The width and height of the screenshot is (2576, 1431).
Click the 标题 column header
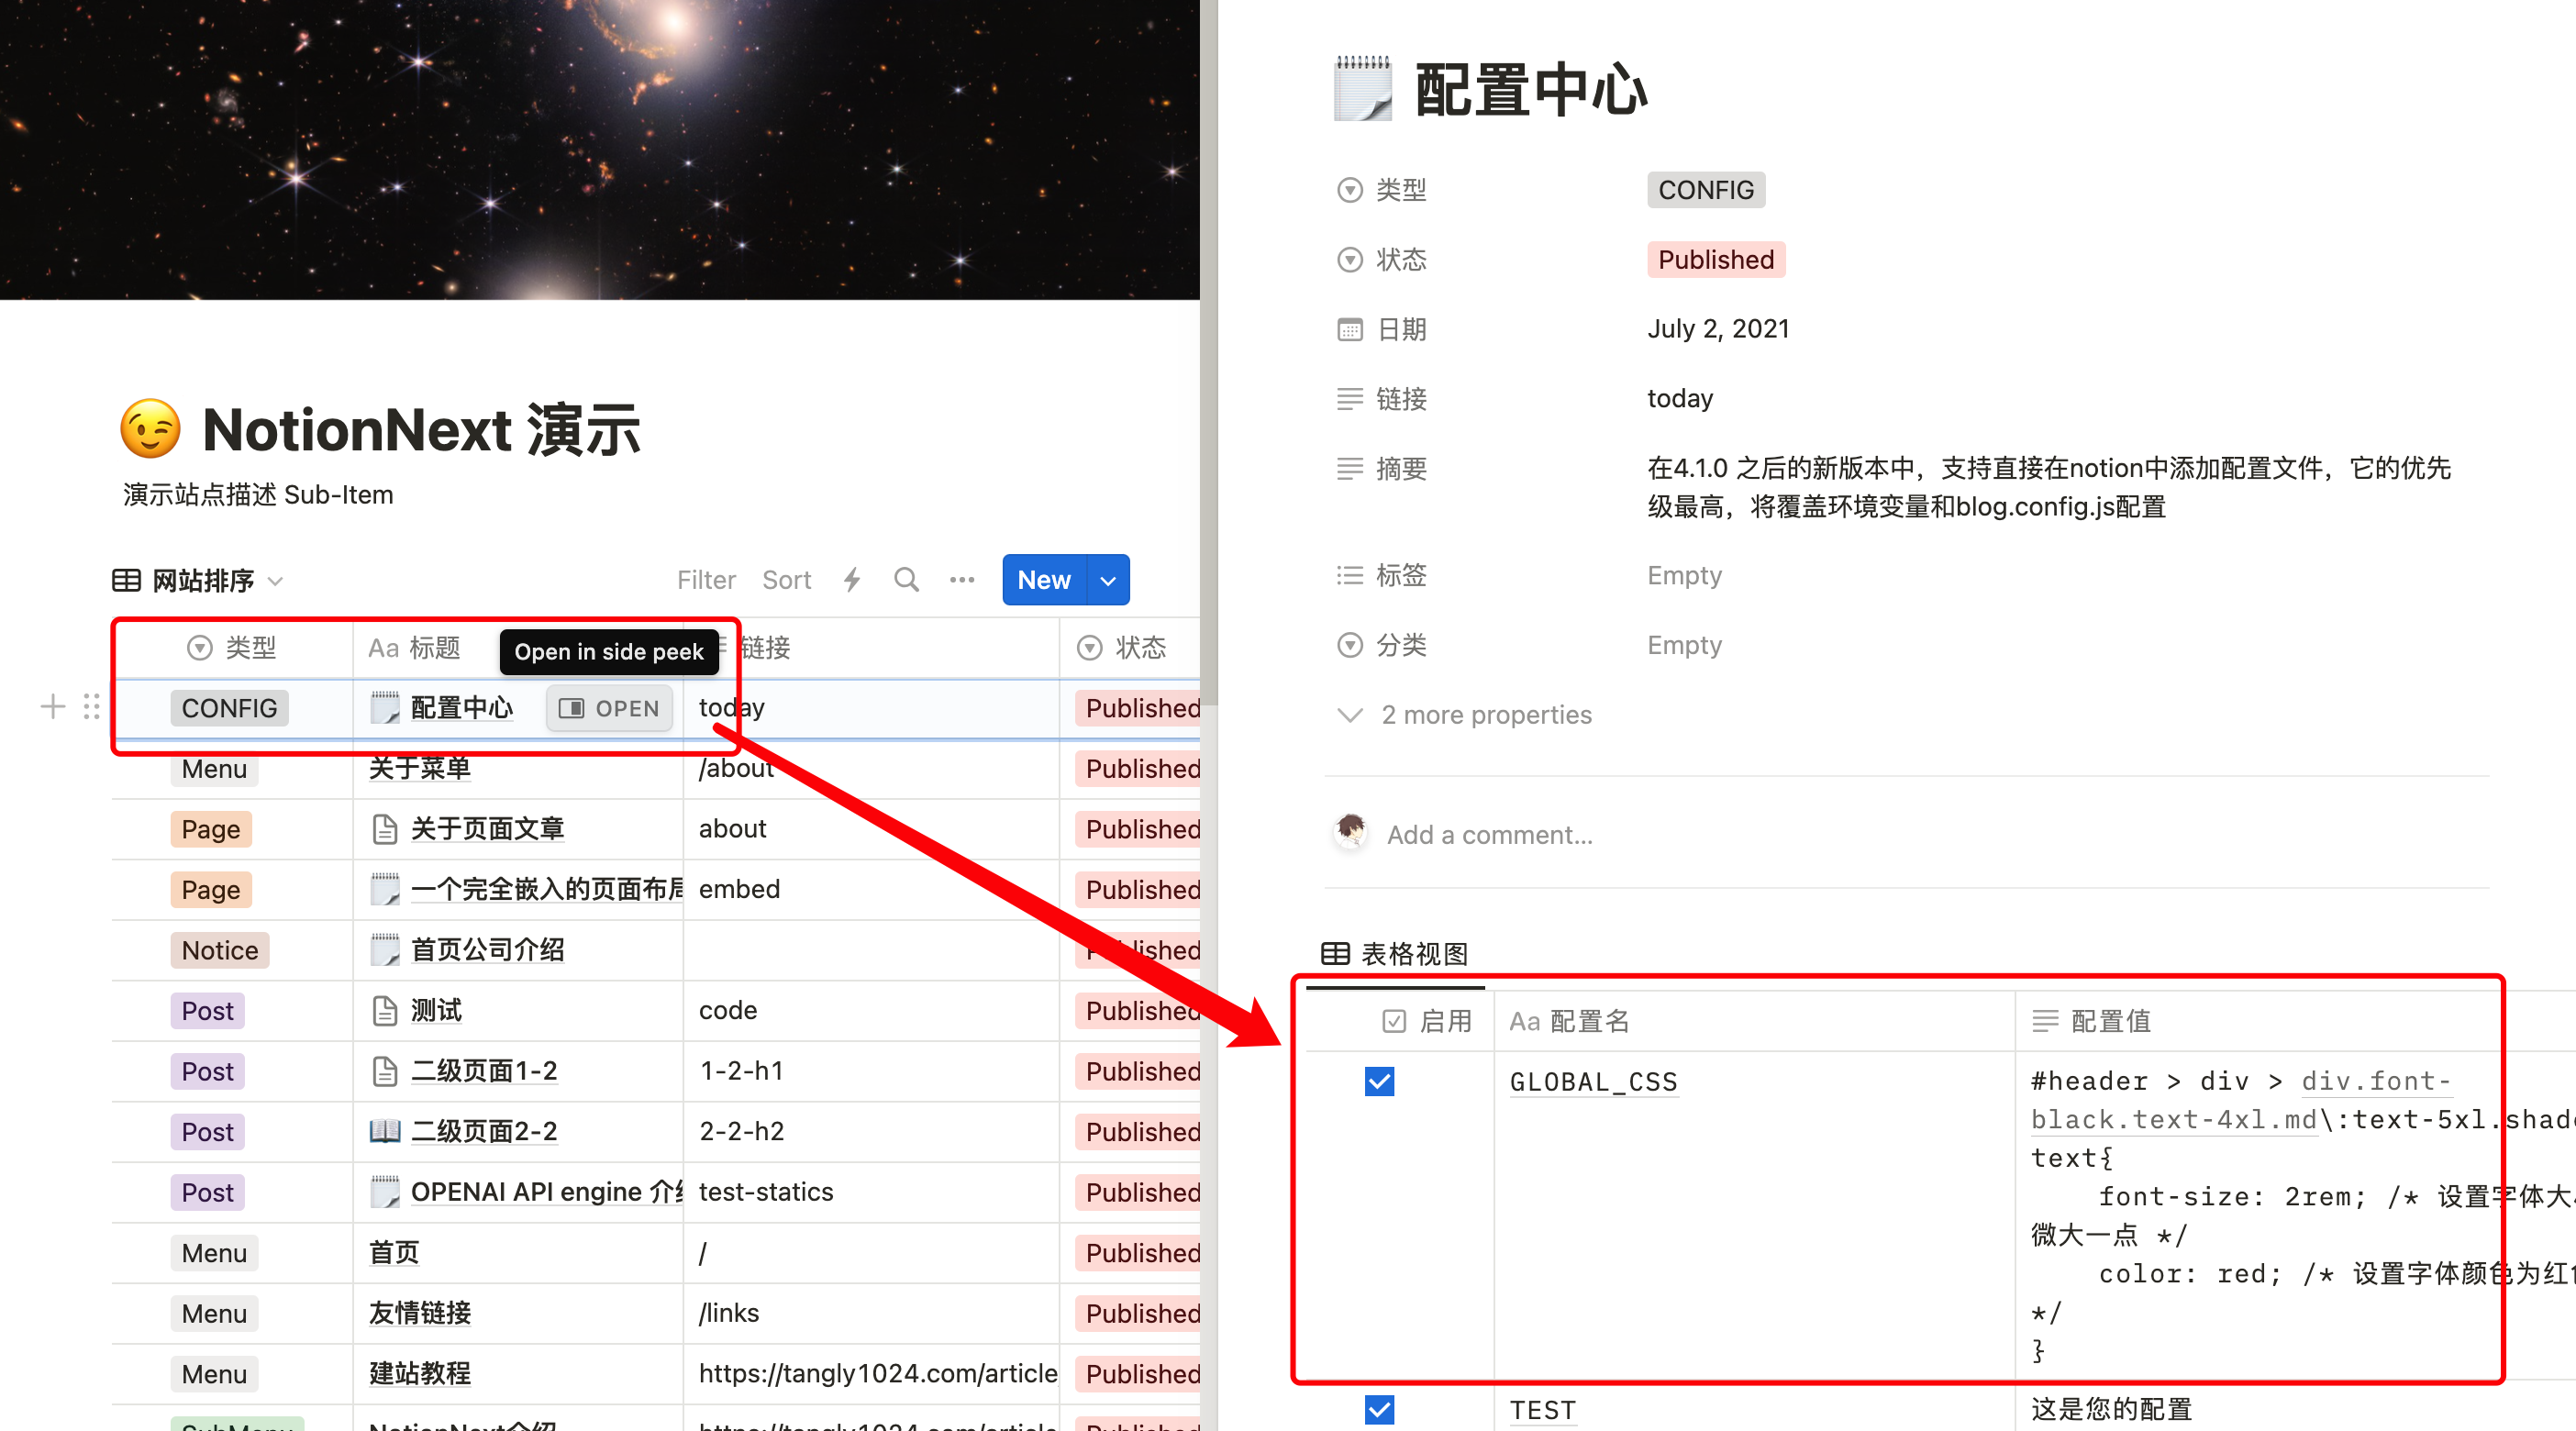coord(414,648)
